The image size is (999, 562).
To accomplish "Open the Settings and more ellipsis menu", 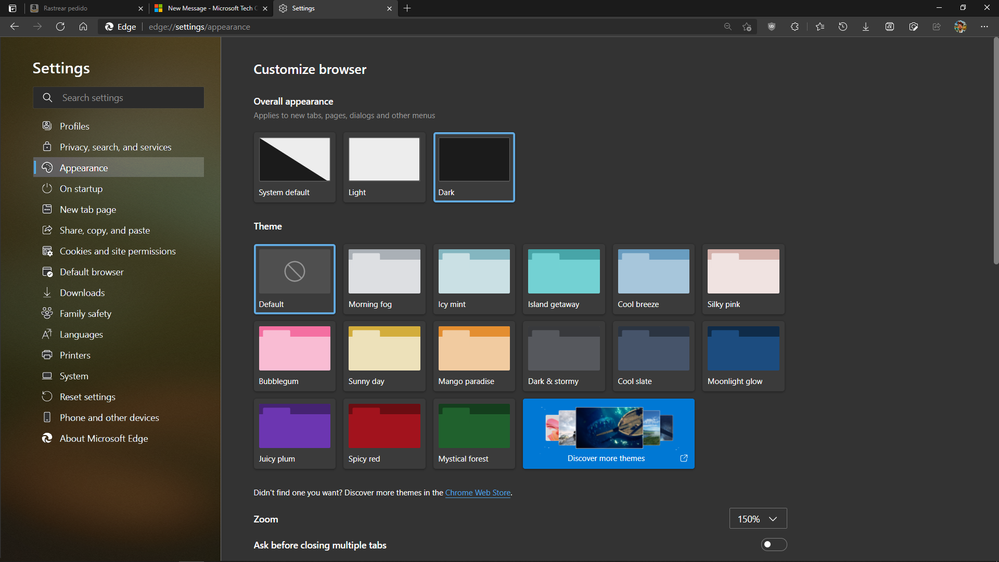I will tap(983, 27).
